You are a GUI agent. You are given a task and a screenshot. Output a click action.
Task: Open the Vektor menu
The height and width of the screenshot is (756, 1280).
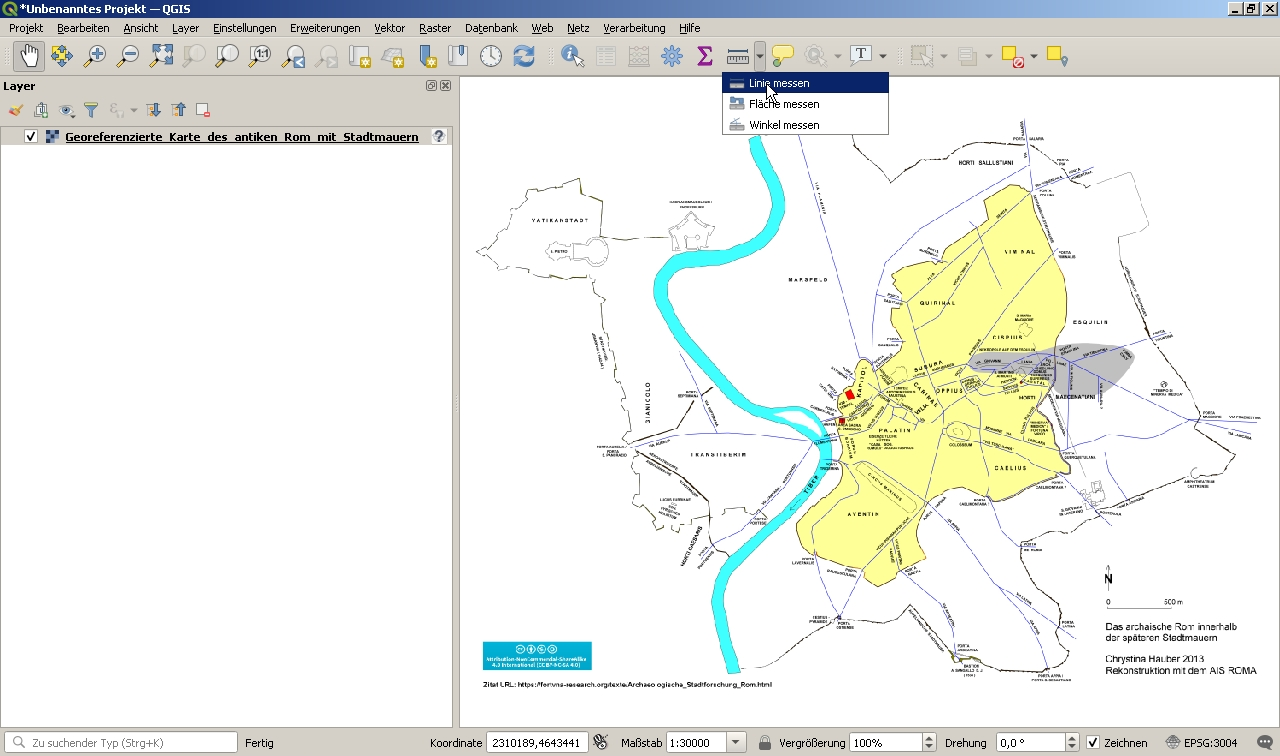coord(390,28)
